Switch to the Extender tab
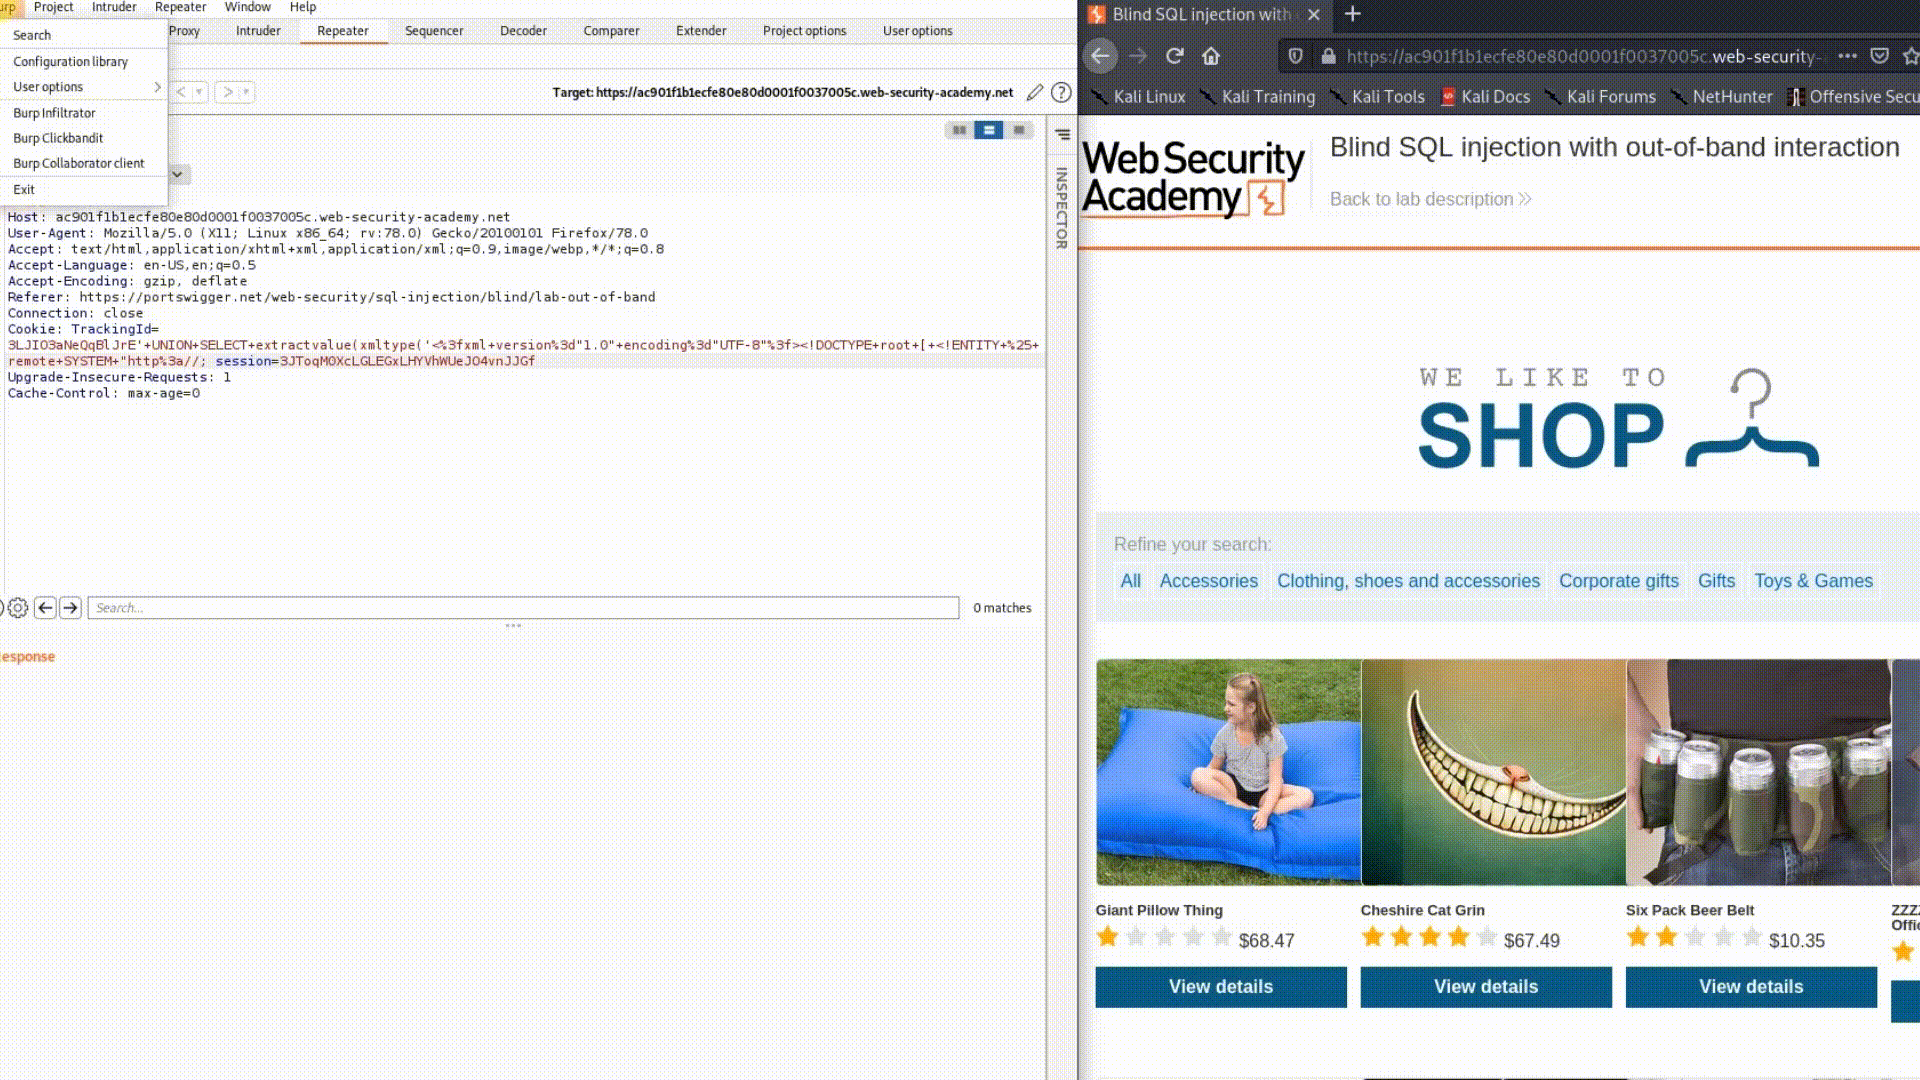This screenshot has height=1080, width=1920. (x=701, y=31)
